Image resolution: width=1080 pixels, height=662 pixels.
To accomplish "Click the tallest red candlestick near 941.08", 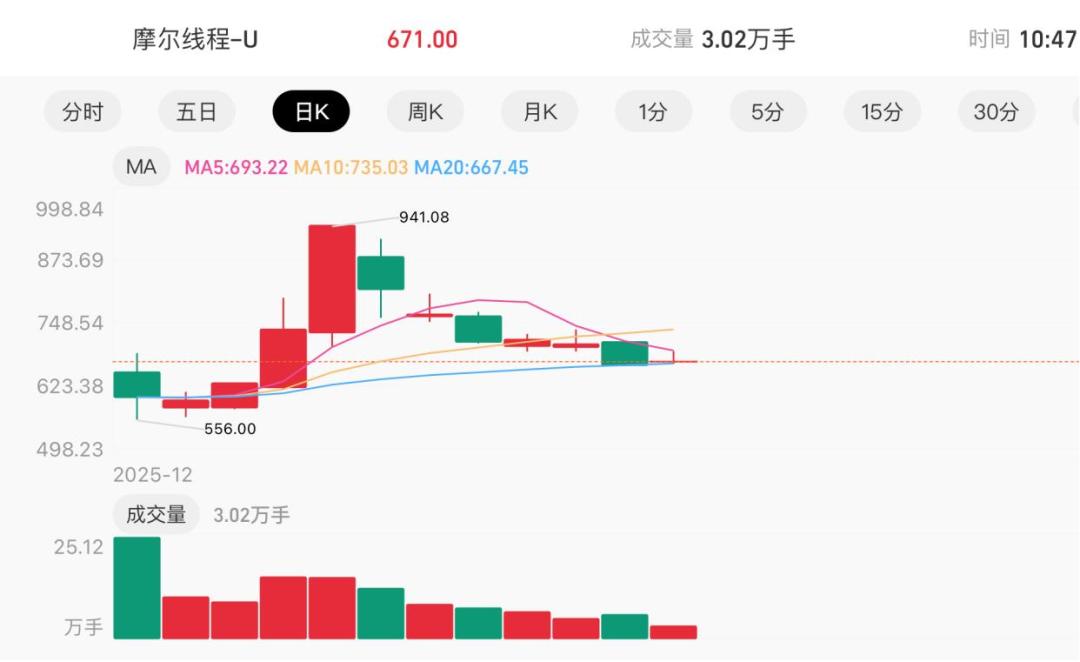I will [x=332, y=279].
